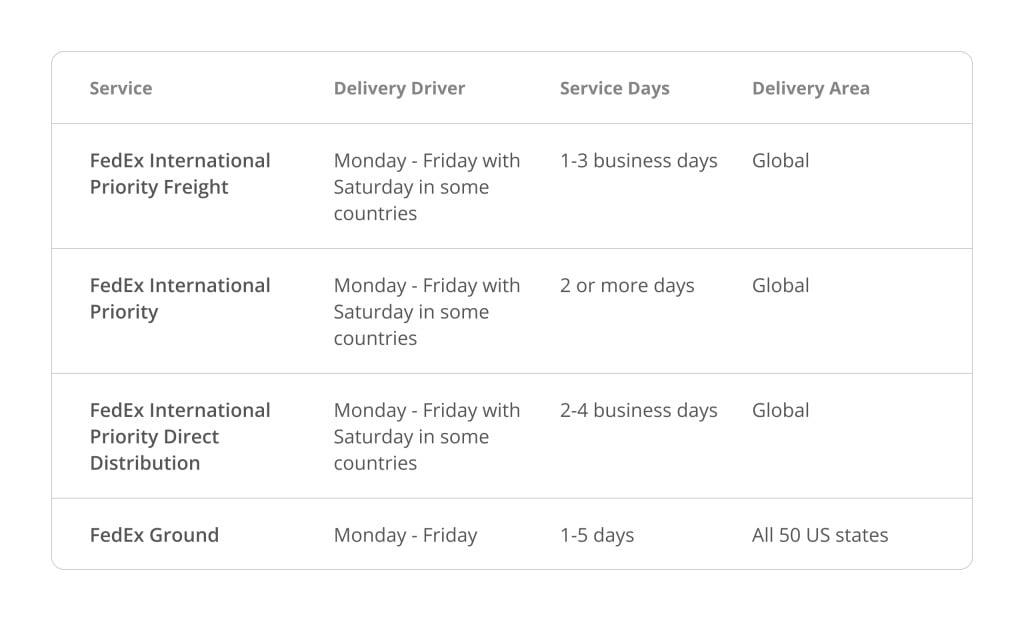Click the Service column header

point(121,88)
